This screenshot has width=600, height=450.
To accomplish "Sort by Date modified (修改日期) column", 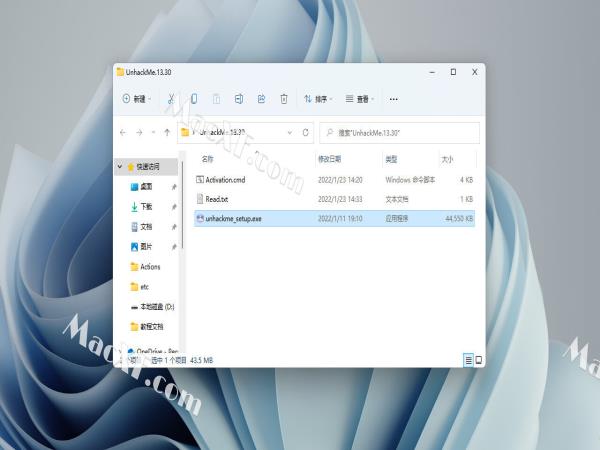I will 329,159.
